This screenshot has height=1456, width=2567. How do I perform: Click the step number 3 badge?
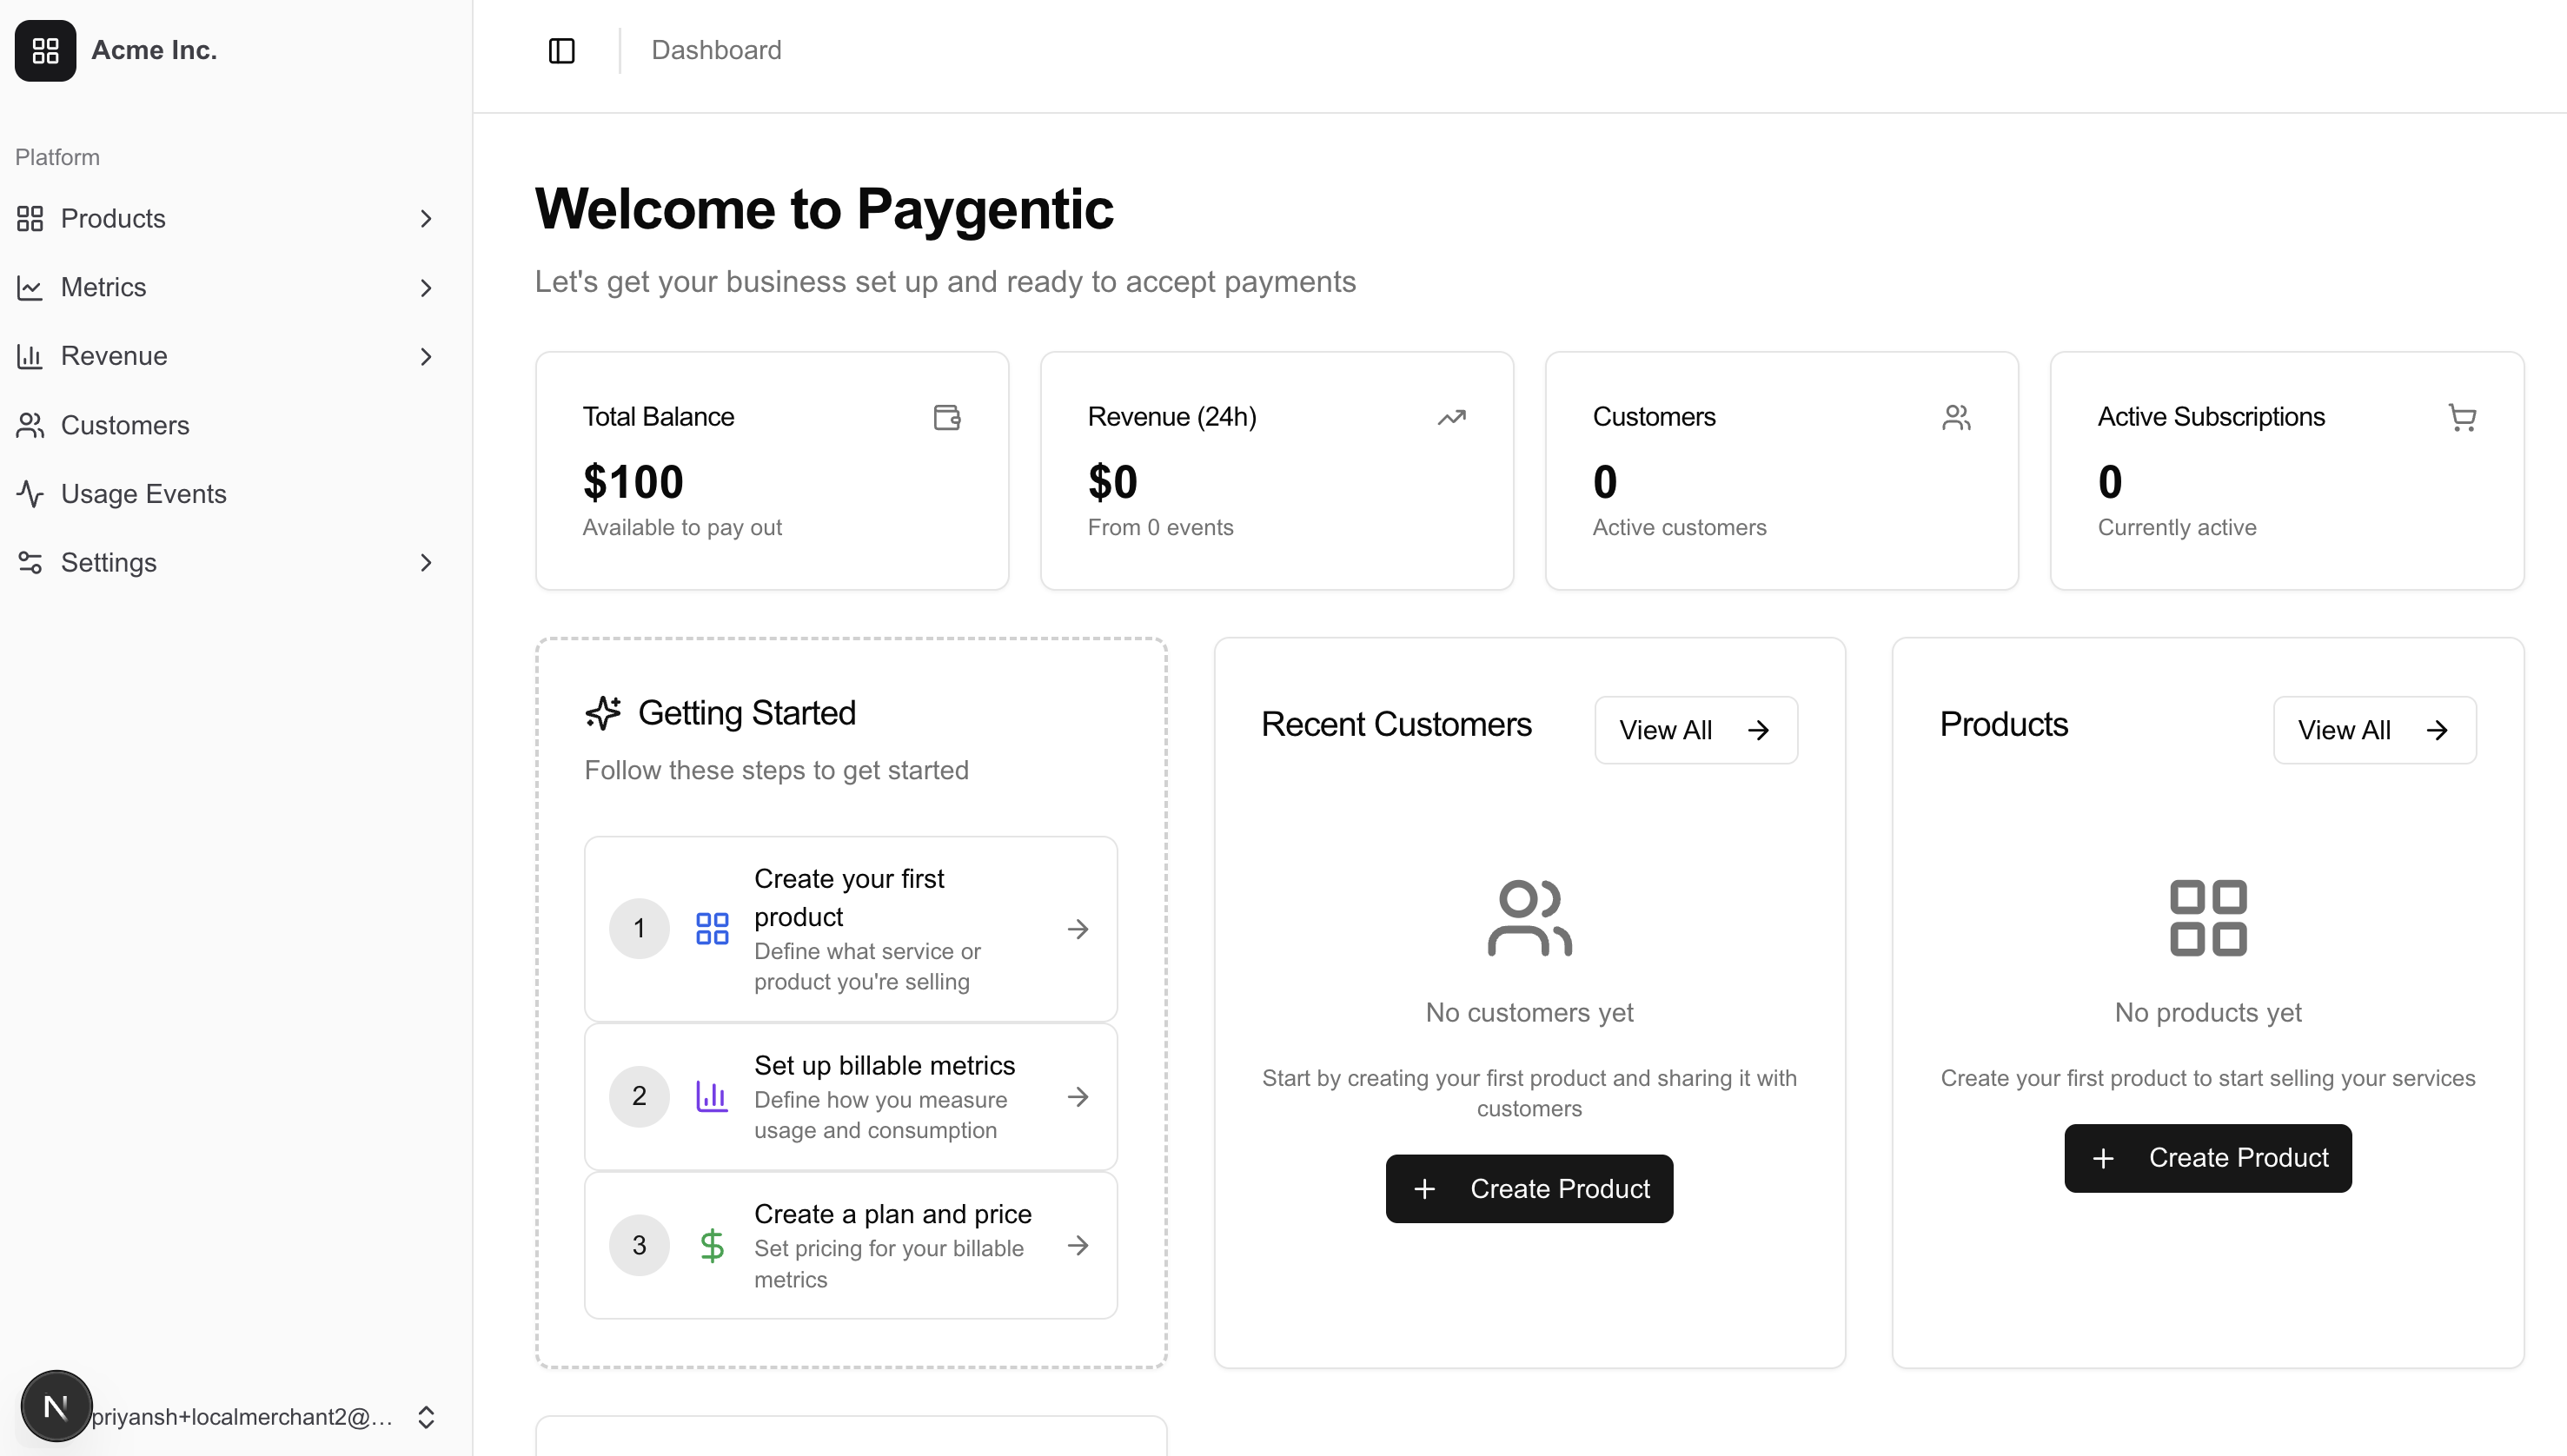[x=639, y=1245]
